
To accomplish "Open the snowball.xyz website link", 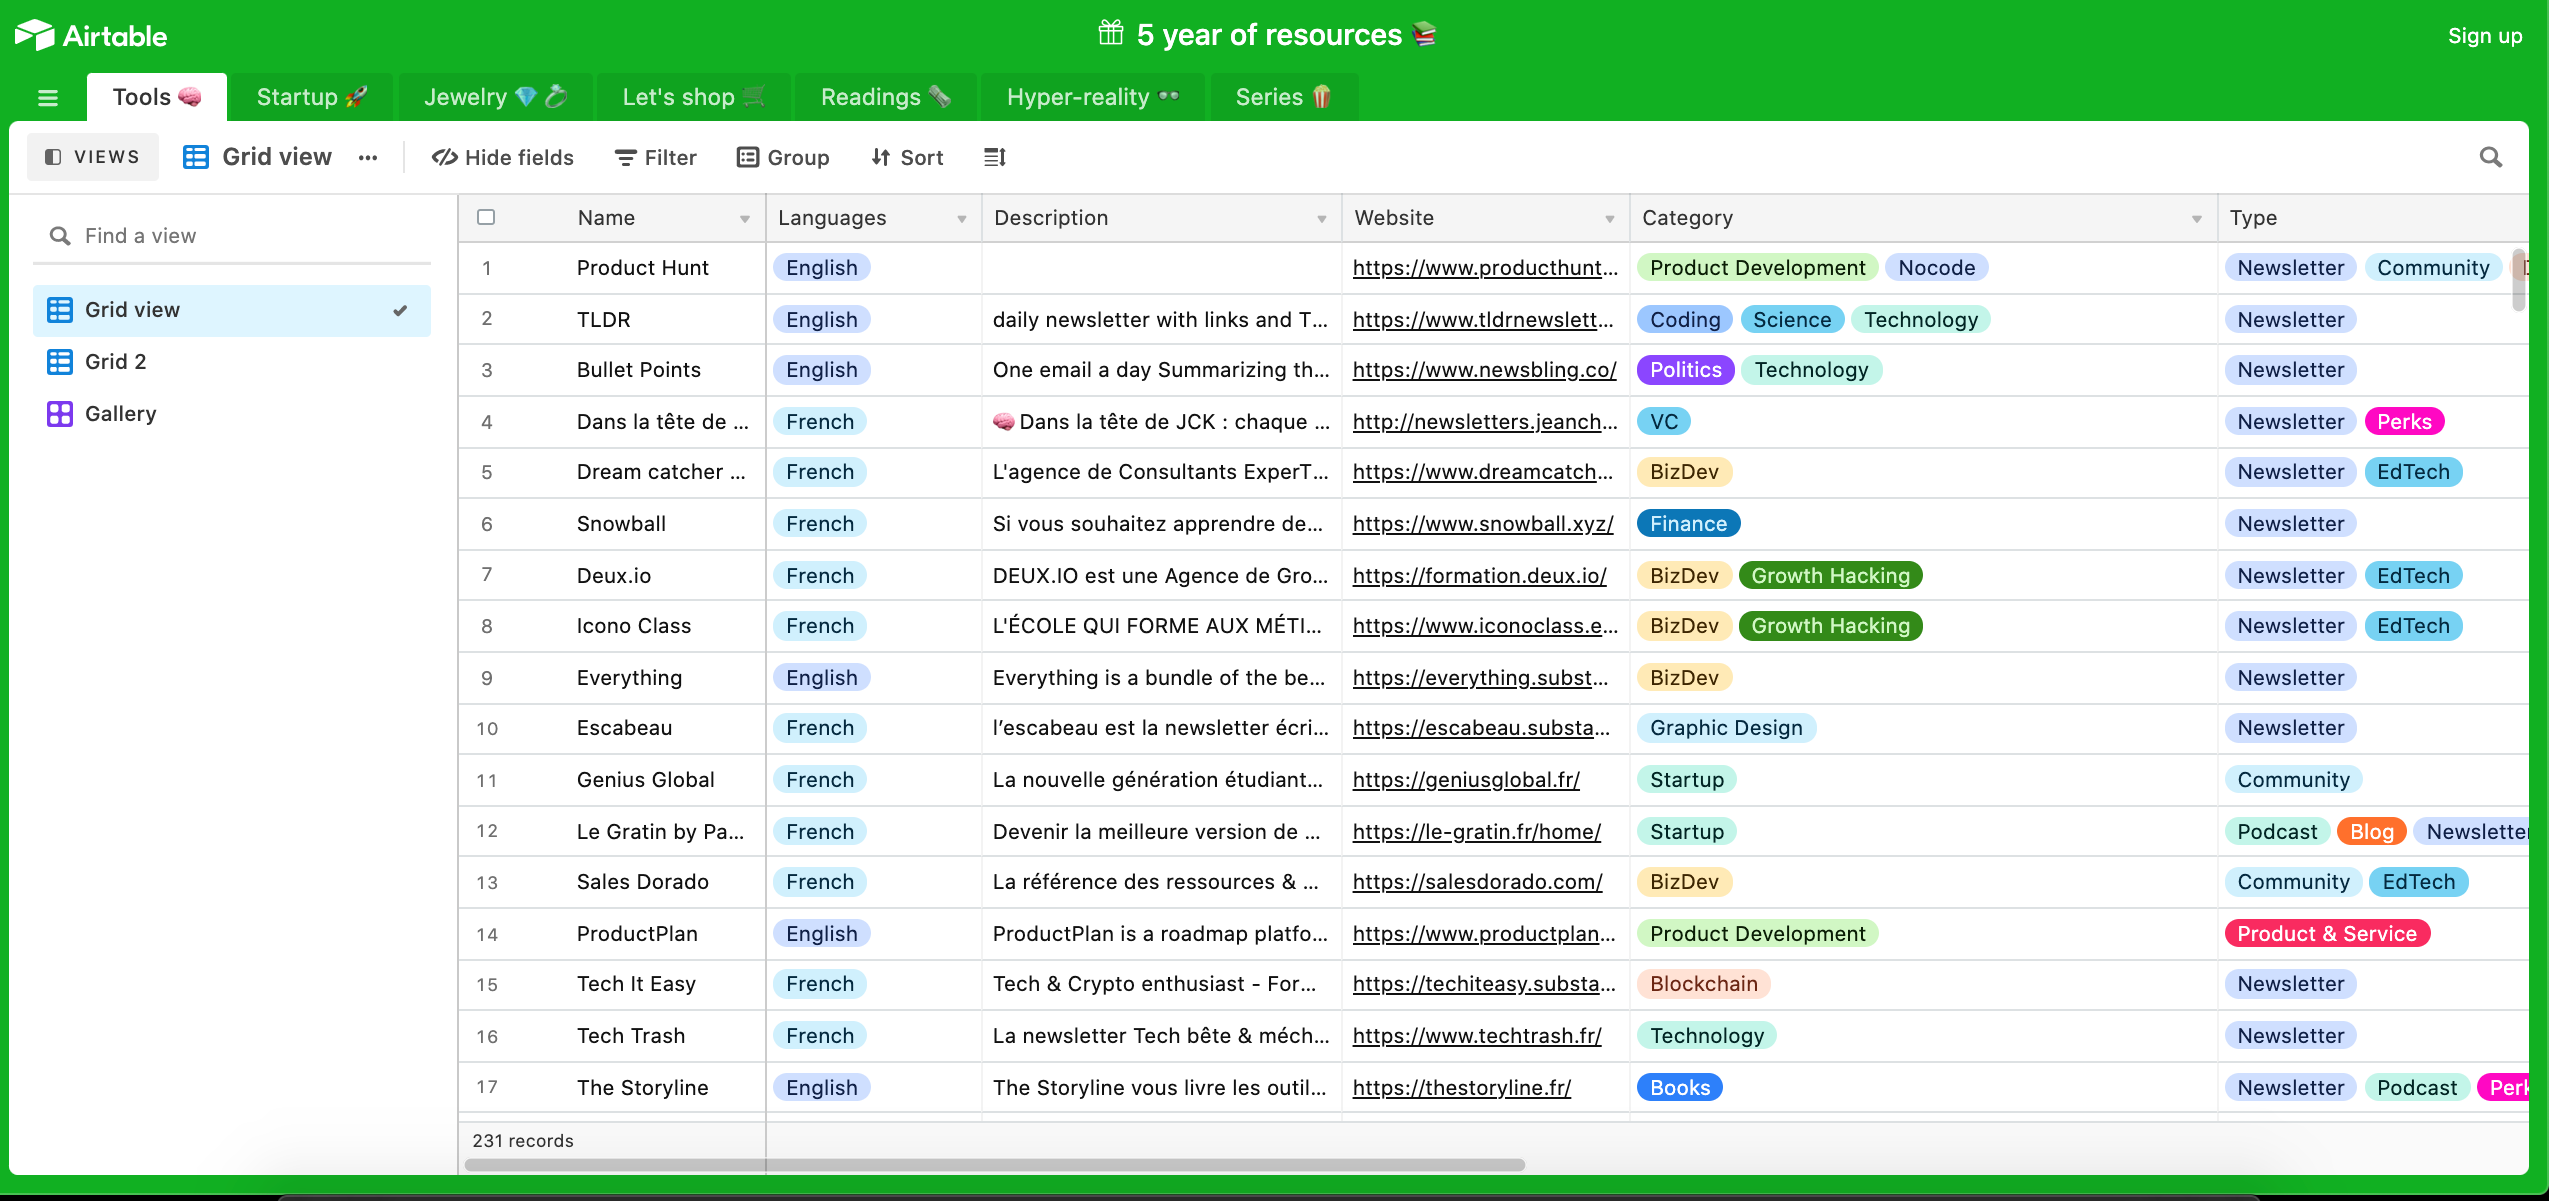I will (x=1482, y=523).
